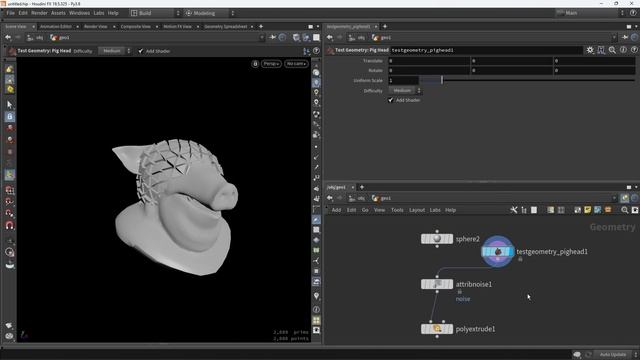Toggle Add Shader checkbox in viewport toolbar
This screenshot has width=640, height=360.
click(141, 51)
